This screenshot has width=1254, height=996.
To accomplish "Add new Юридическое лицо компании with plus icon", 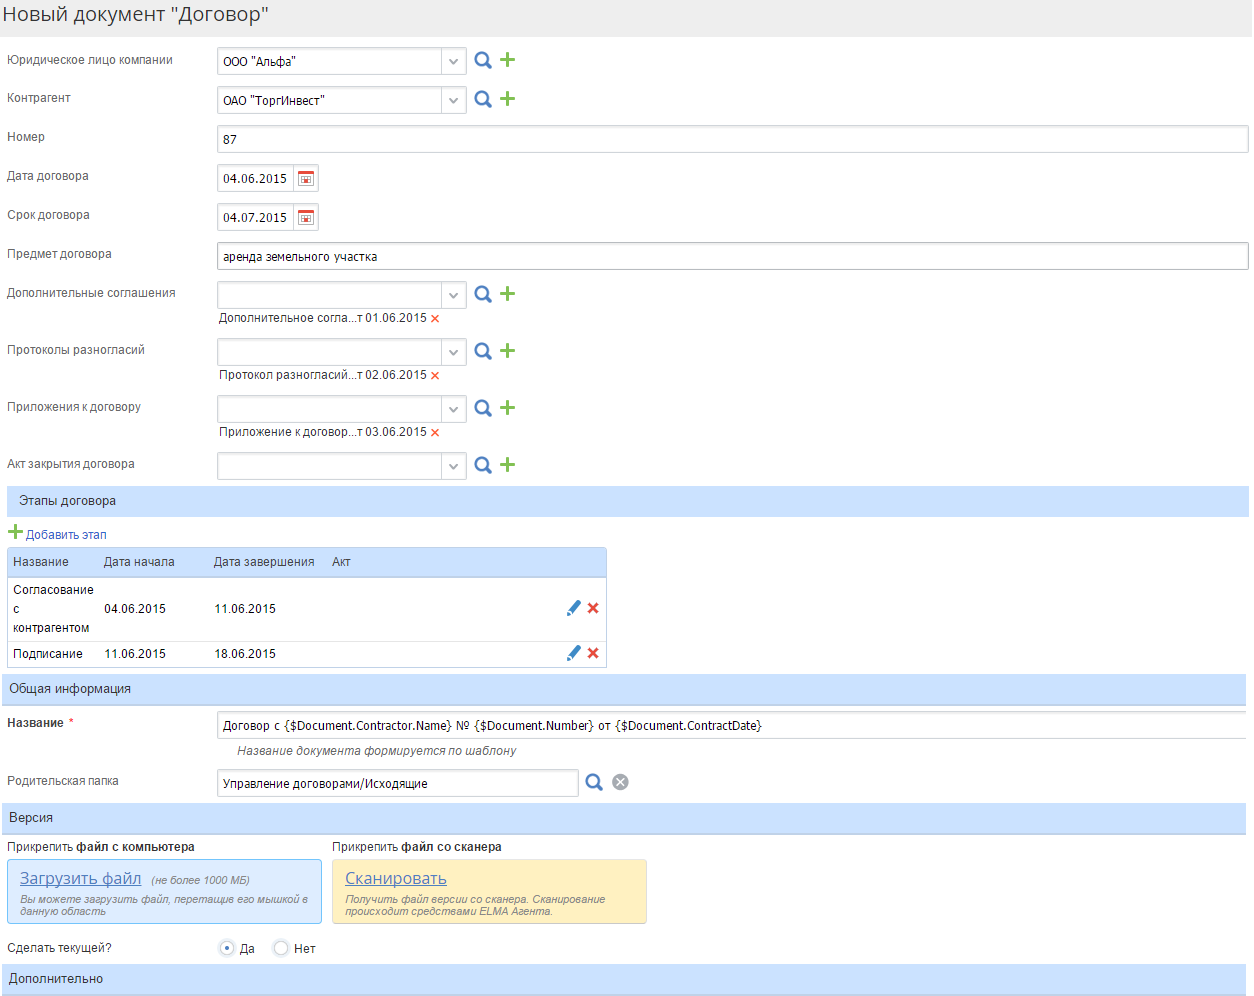I will (x=508, y=60).
